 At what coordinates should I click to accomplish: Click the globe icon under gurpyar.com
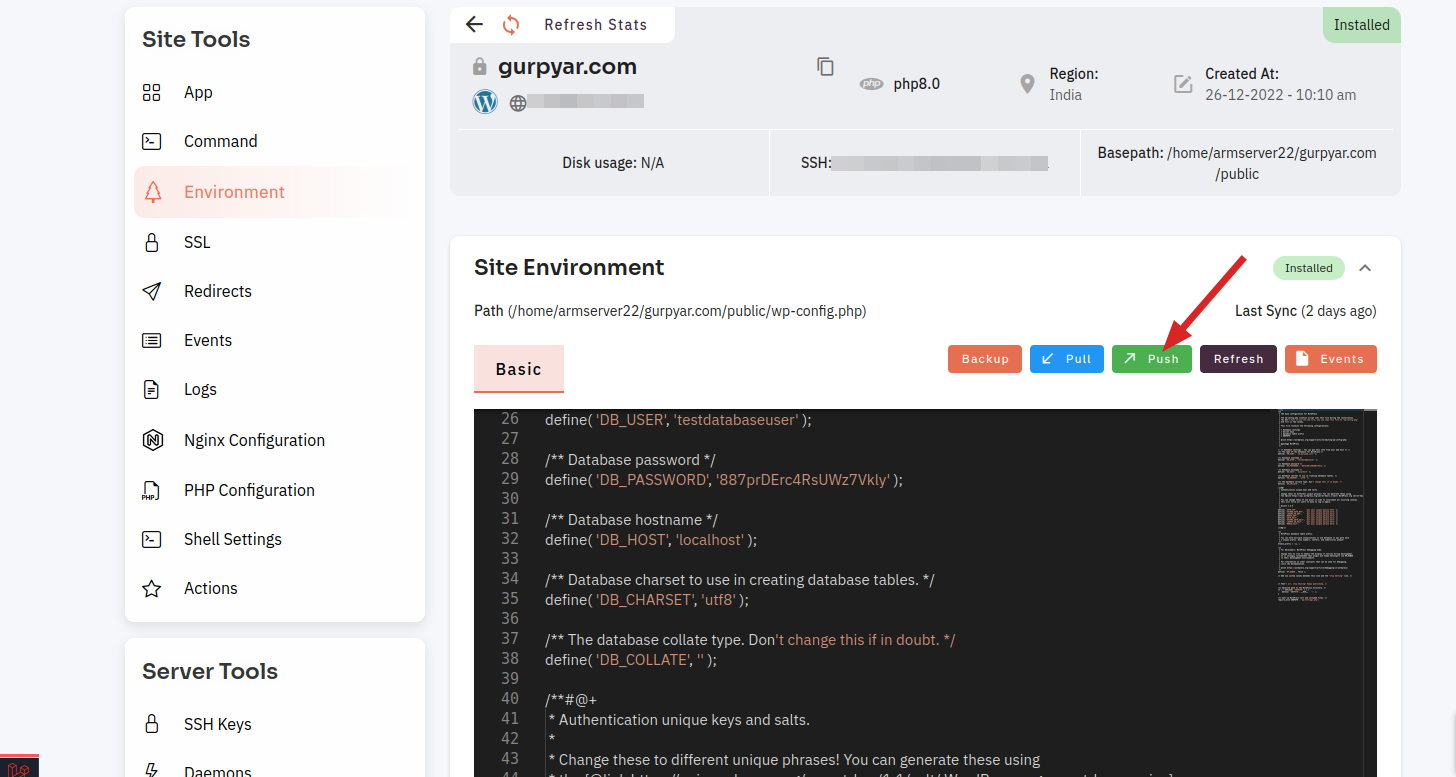tap(518, 102)
